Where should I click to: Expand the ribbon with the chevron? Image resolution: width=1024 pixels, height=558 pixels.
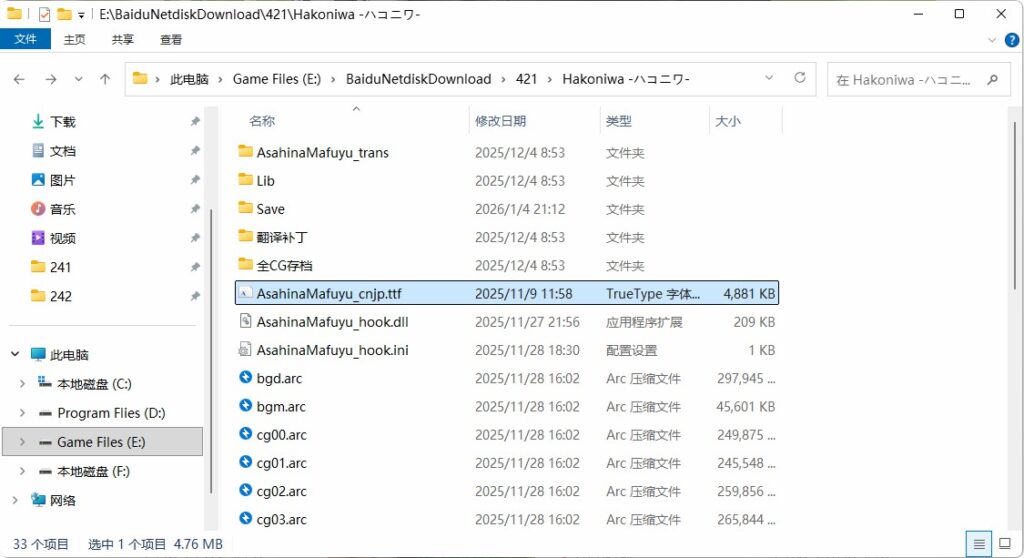pyautogui.click(x=991, y=40)
